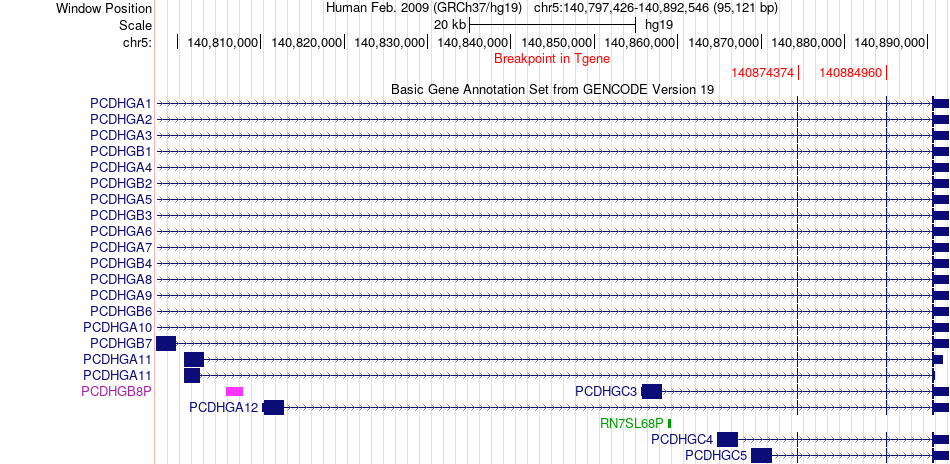The width and height of the screenshot is (950, 464).
Task: Select the PCDHGC3 exon block
Action: pyautogui.click(x=651, y=391)
